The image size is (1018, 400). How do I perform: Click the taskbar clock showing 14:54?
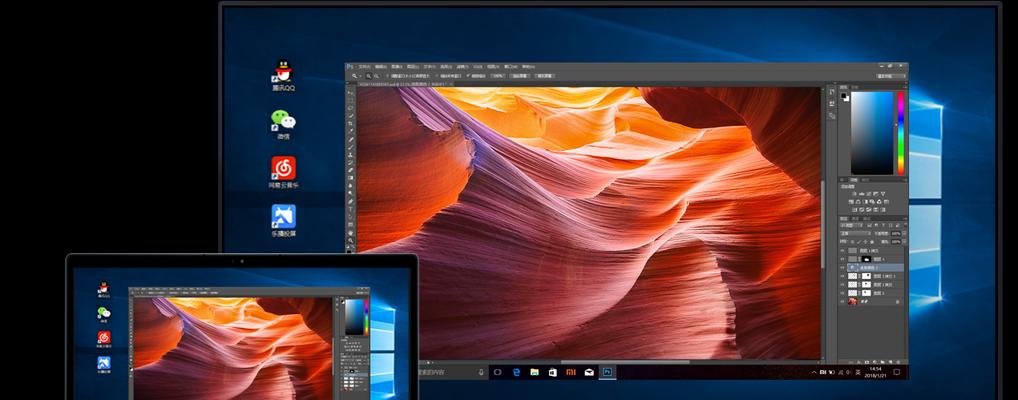(874, 372)
